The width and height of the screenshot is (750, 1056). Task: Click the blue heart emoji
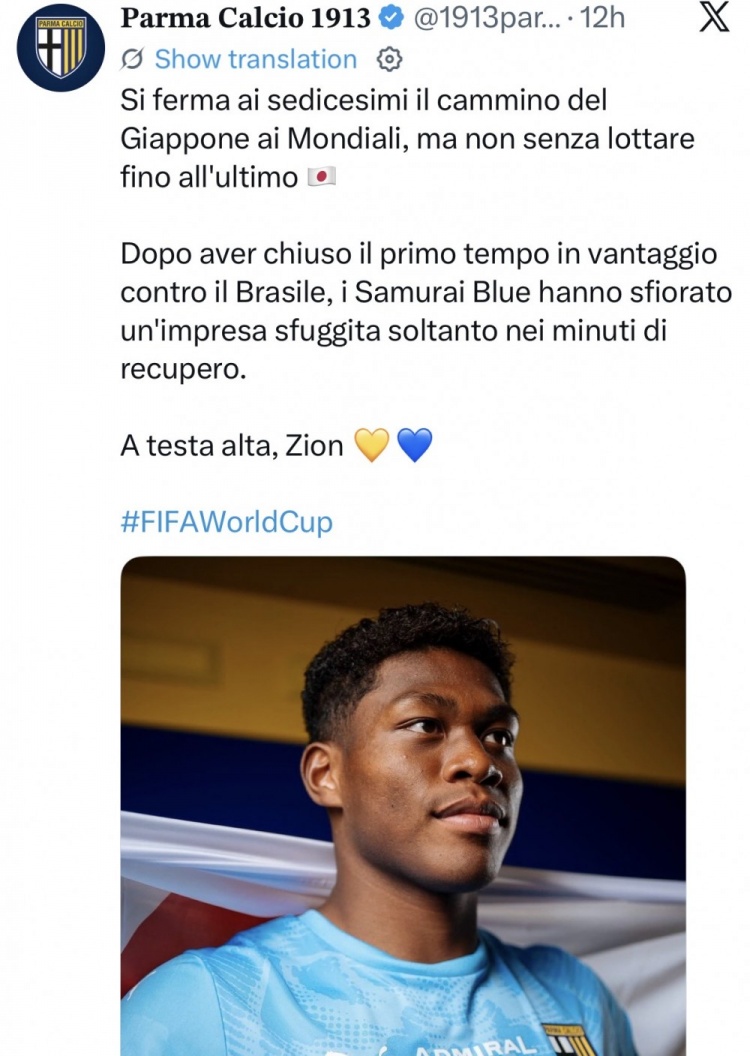(415, 446)
